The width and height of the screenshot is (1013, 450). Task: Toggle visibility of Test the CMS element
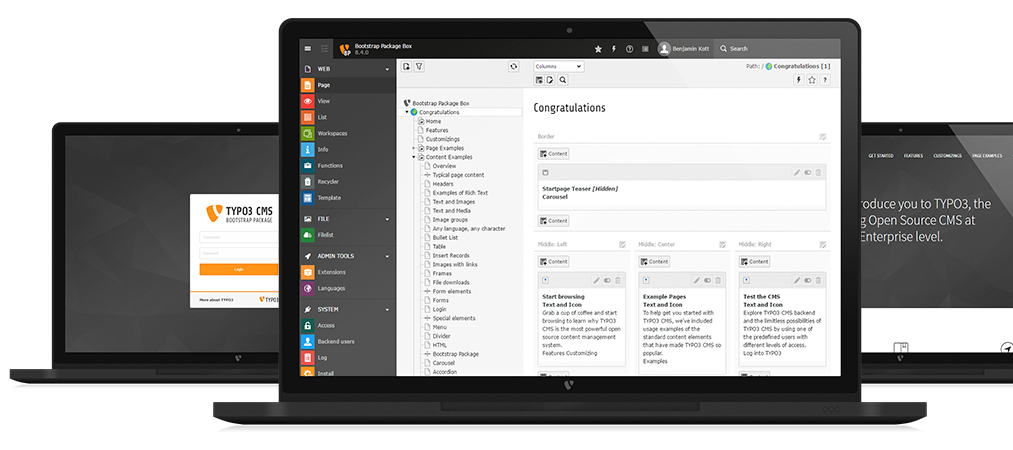[x=808, y=280]
